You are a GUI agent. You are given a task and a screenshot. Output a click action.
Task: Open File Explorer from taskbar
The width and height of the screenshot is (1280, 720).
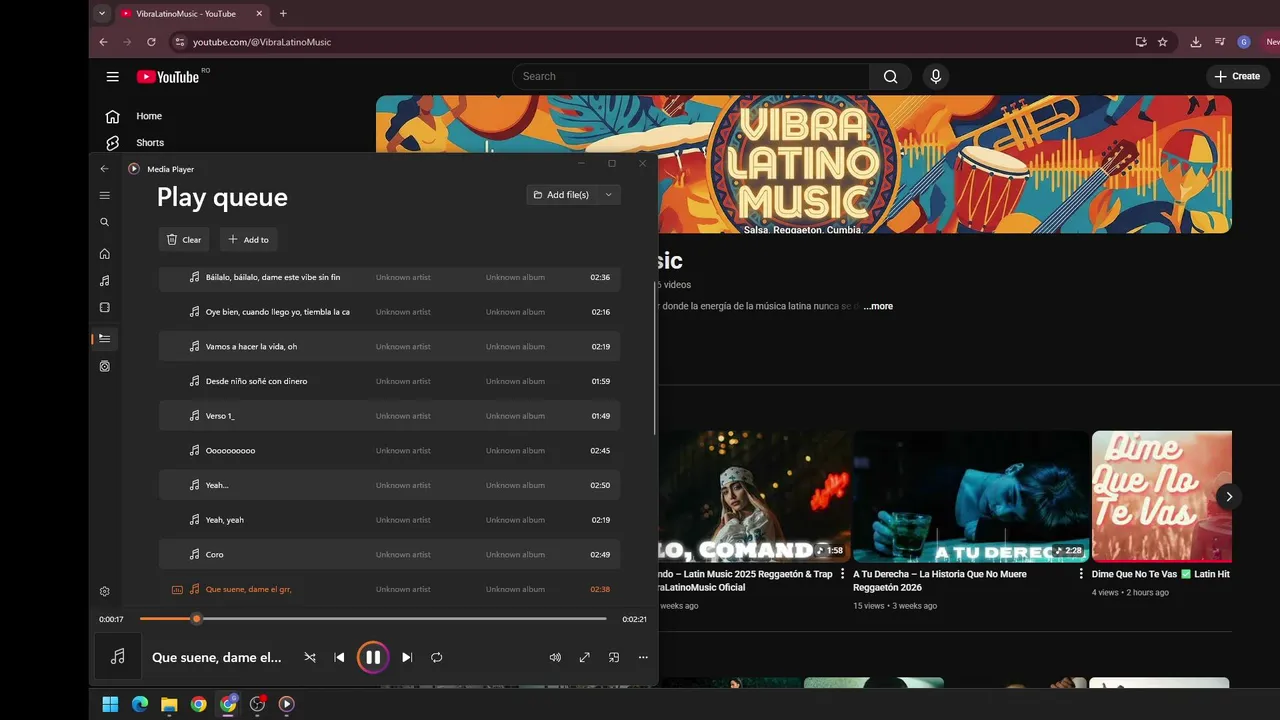point(169,704)
